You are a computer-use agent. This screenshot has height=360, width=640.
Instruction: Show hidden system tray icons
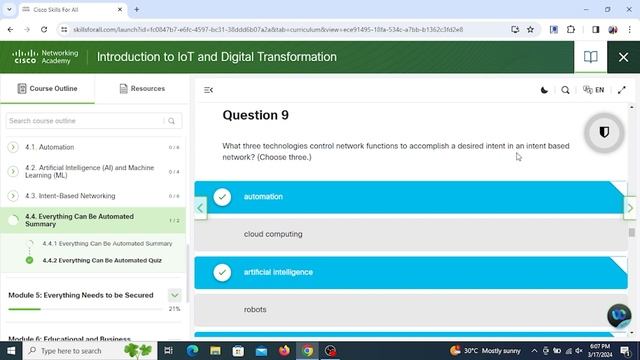coord(534,351)
